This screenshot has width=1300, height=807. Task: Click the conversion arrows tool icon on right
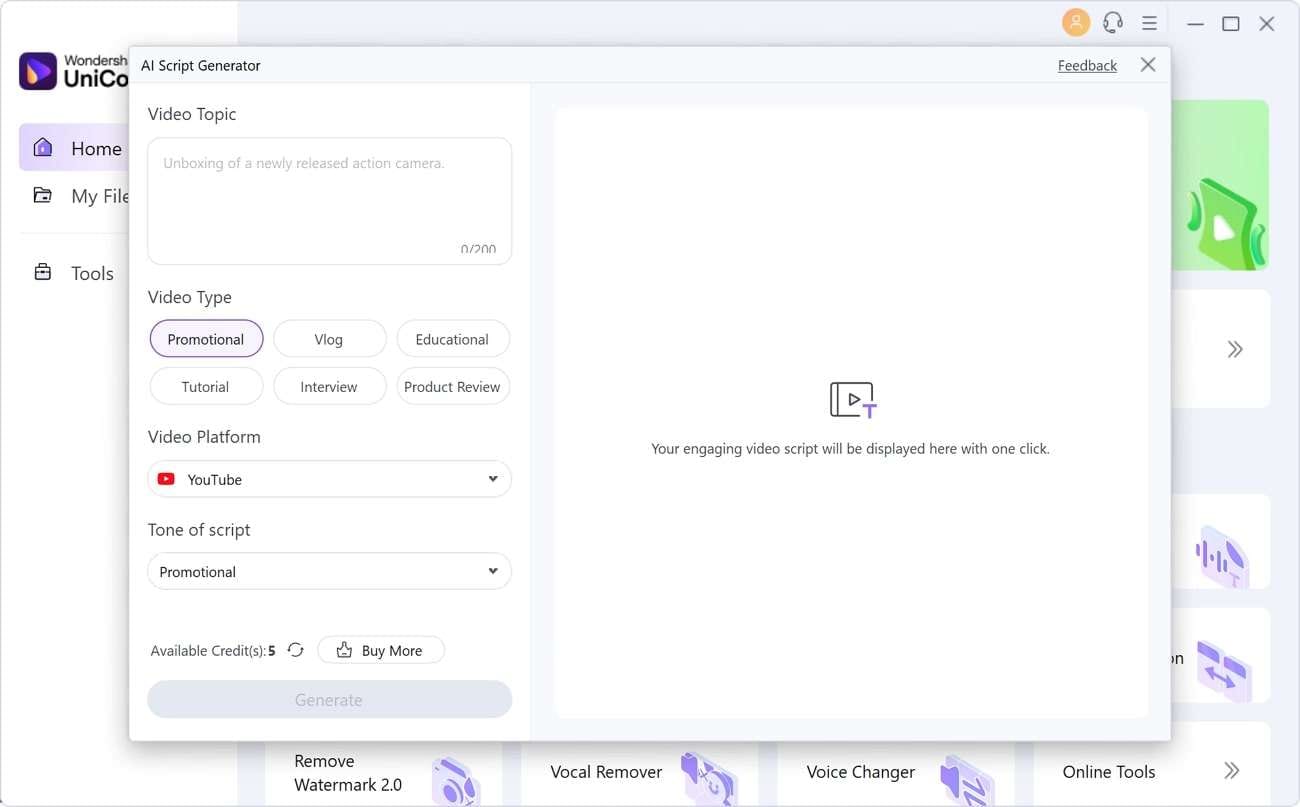(x=1224, y=669)
